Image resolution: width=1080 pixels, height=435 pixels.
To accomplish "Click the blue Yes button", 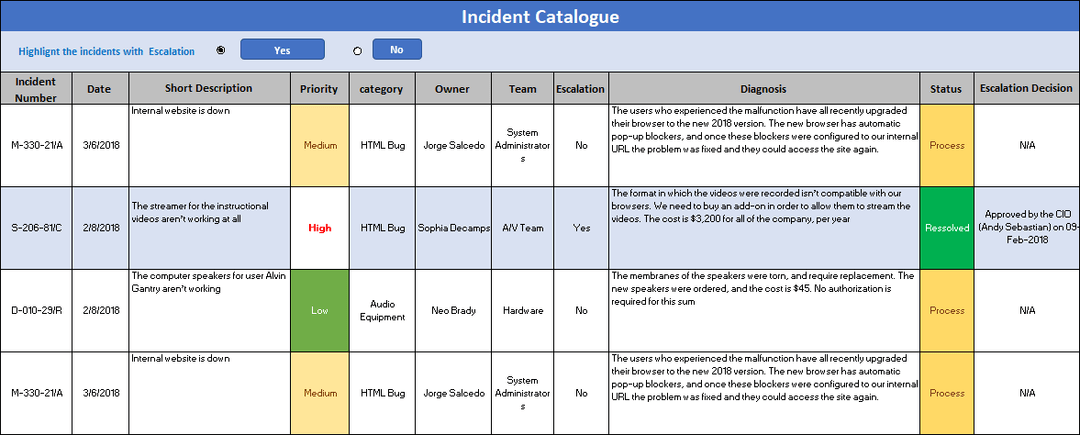I will 282,50.
